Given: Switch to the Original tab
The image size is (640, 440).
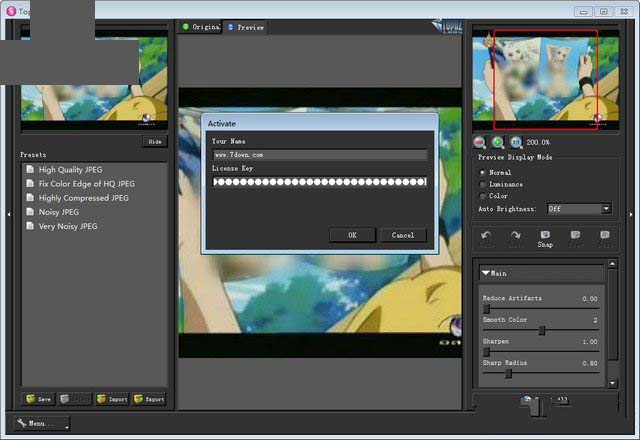Looking at the screenshot, I should (x=200, y=27).
